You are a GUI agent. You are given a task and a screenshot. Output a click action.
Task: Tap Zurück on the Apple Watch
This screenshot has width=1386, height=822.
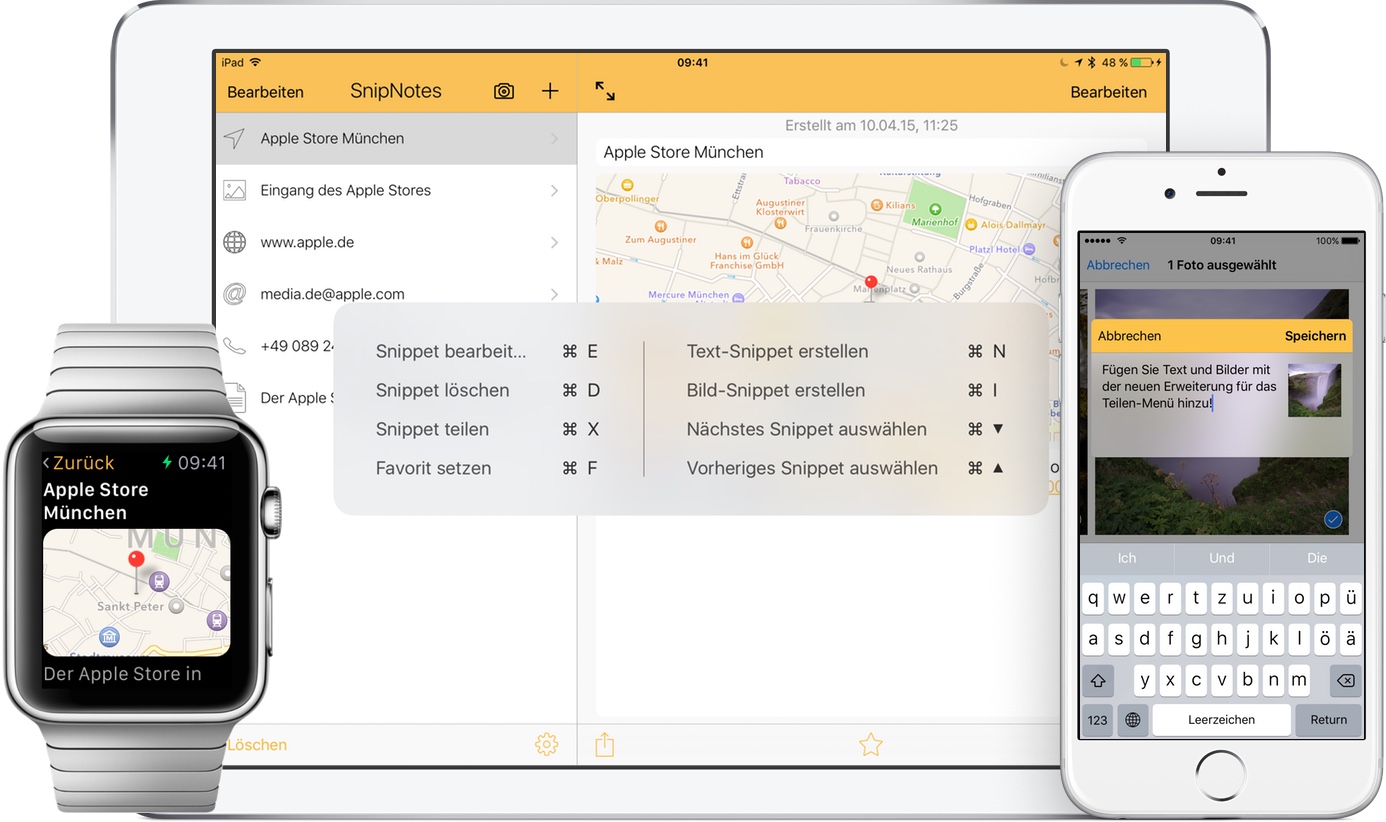point(79,463)
